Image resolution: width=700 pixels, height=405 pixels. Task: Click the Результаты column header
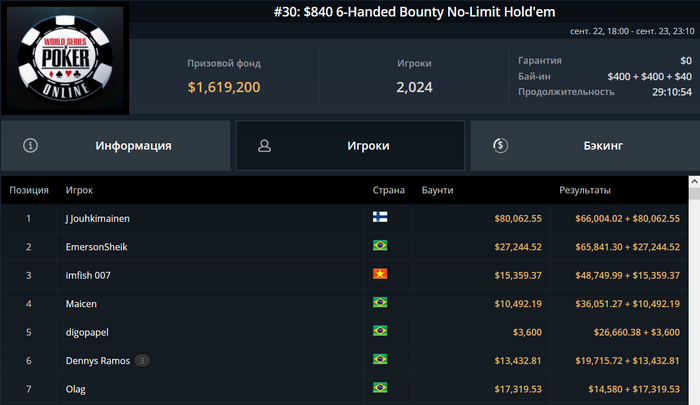click(585, 190)
